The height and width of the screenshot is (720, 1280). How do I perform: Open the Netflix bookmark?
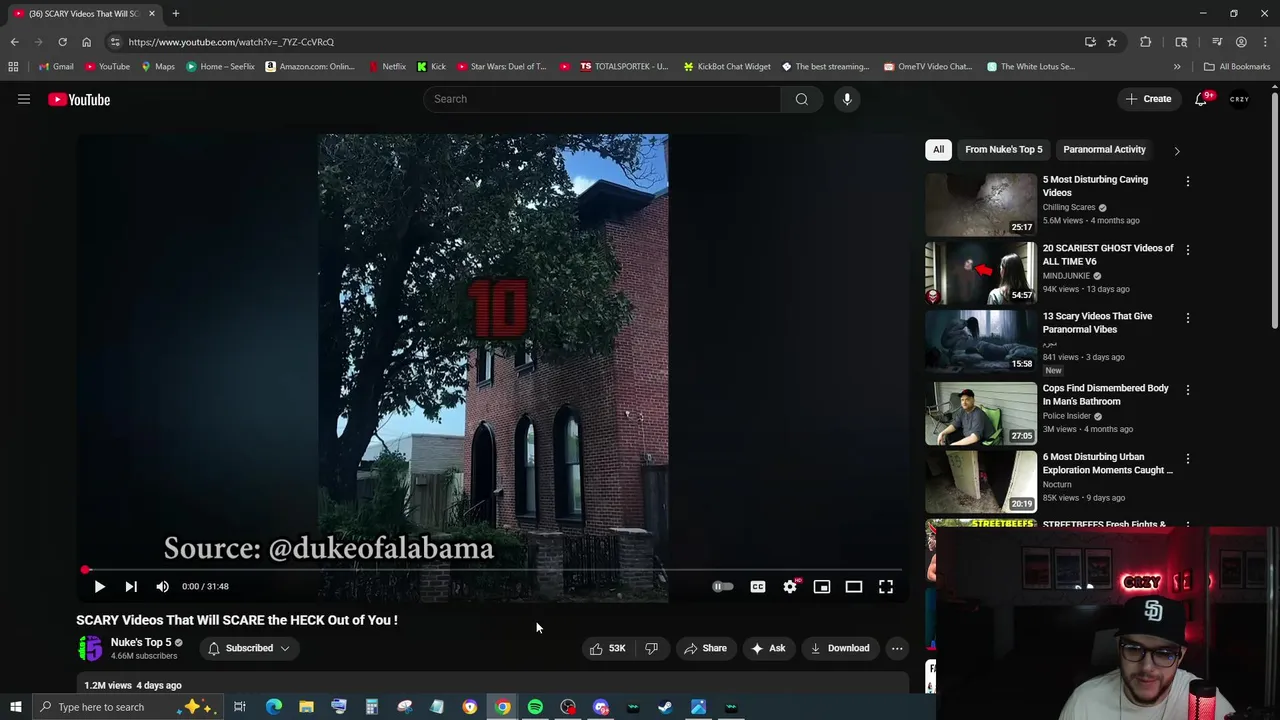(x=386, y=67)
